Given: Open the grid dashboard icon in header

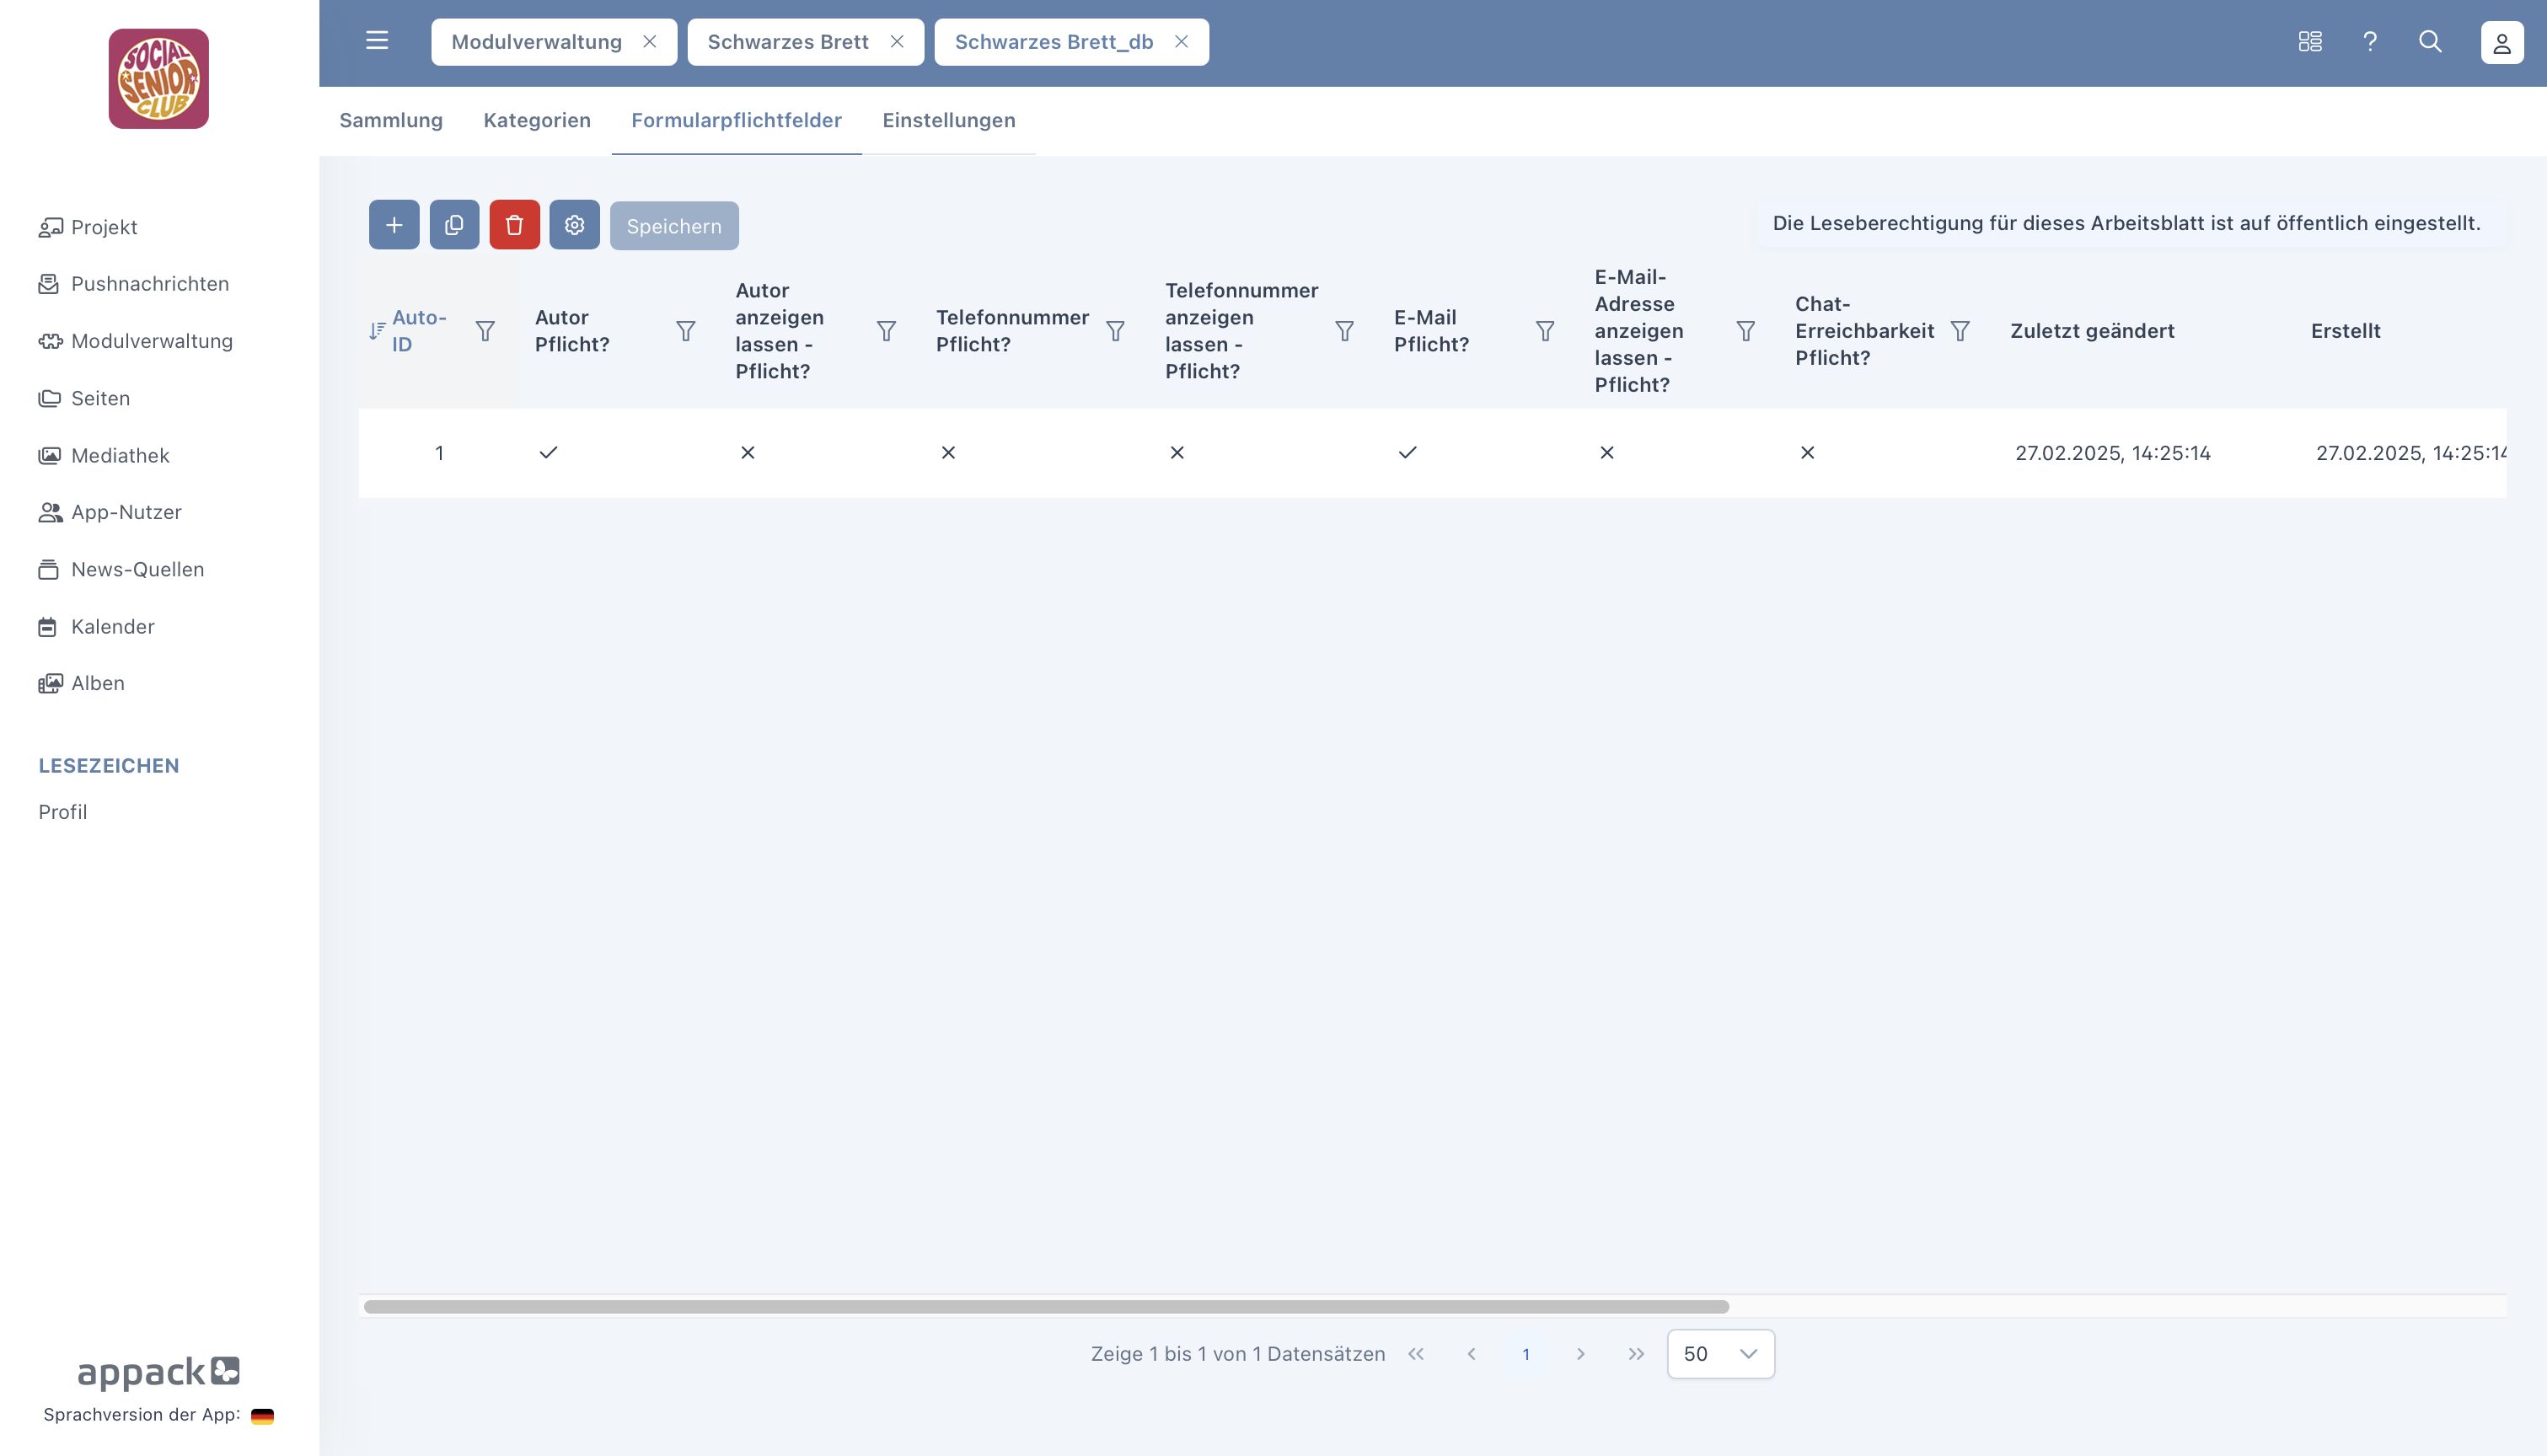Looking at the screenshot, I should click(x=2309, y=41).
